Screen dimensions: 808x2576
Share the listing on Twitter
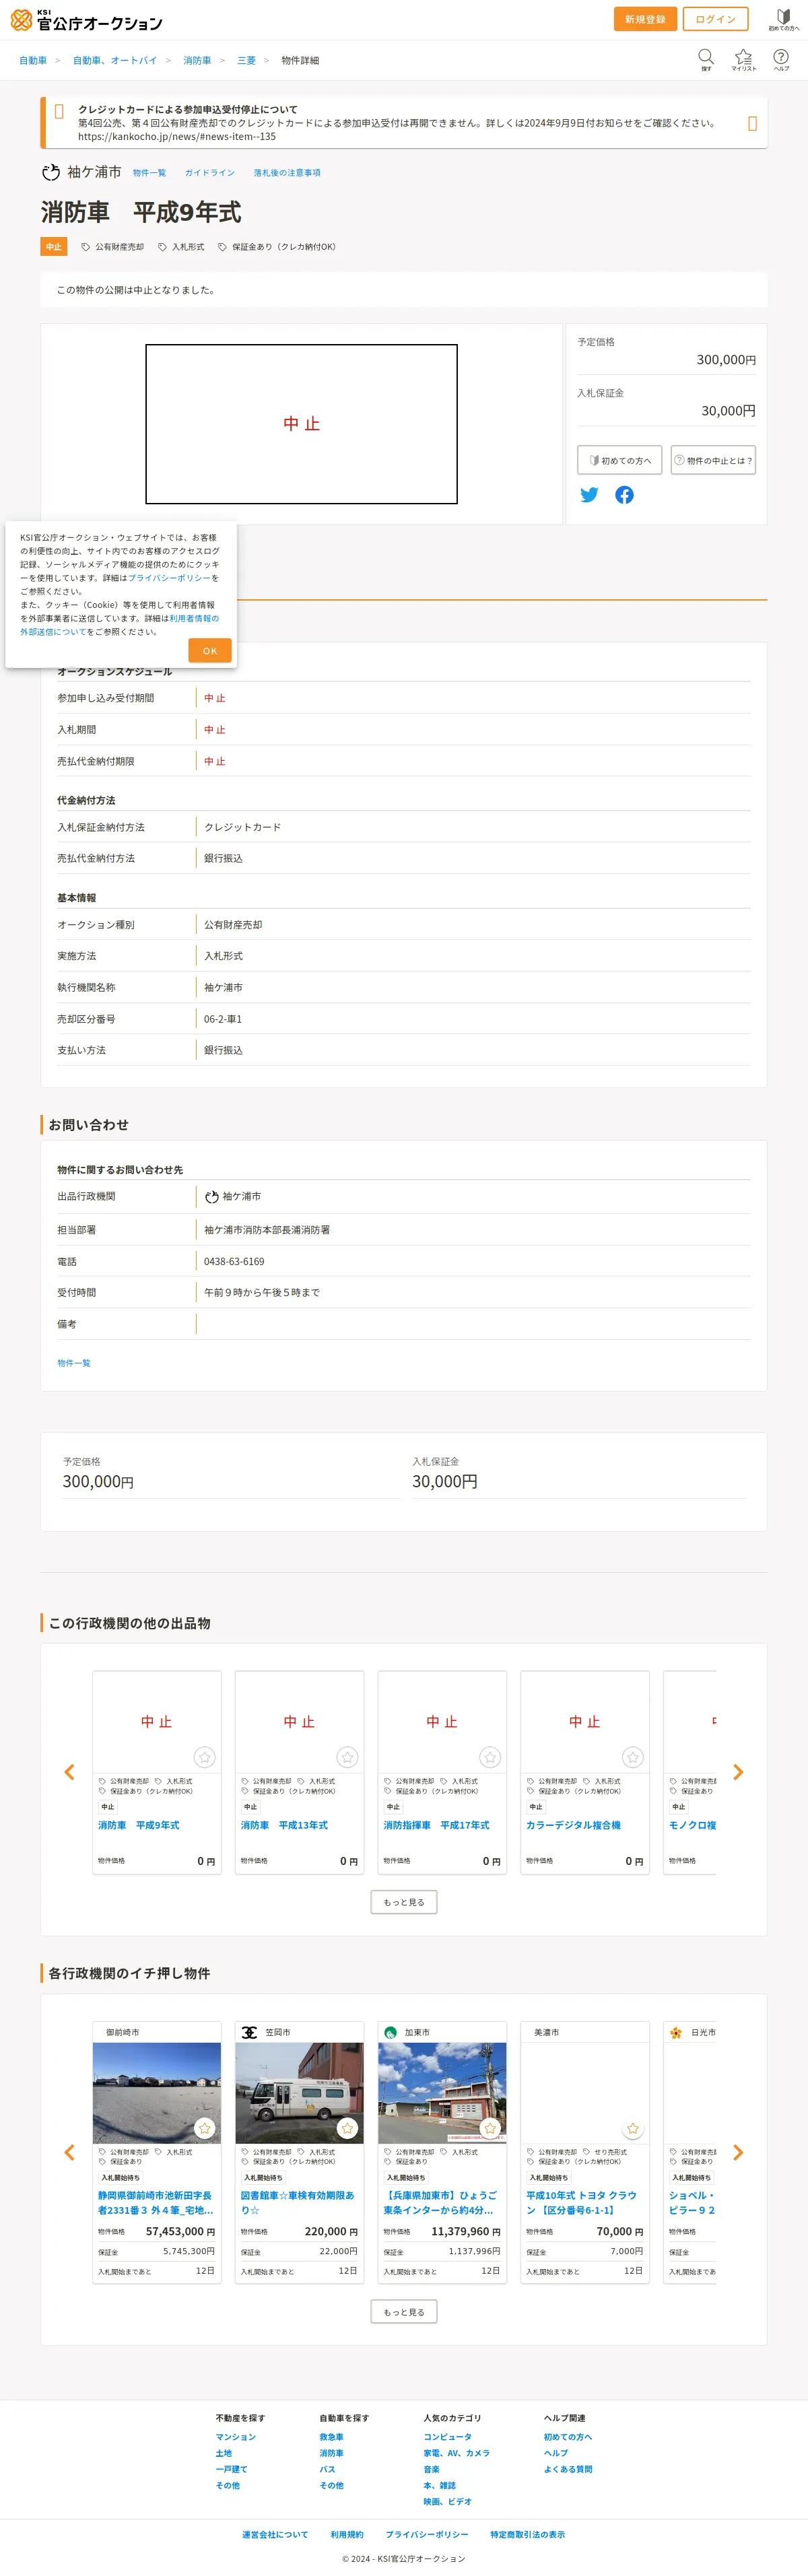[590, 494]
